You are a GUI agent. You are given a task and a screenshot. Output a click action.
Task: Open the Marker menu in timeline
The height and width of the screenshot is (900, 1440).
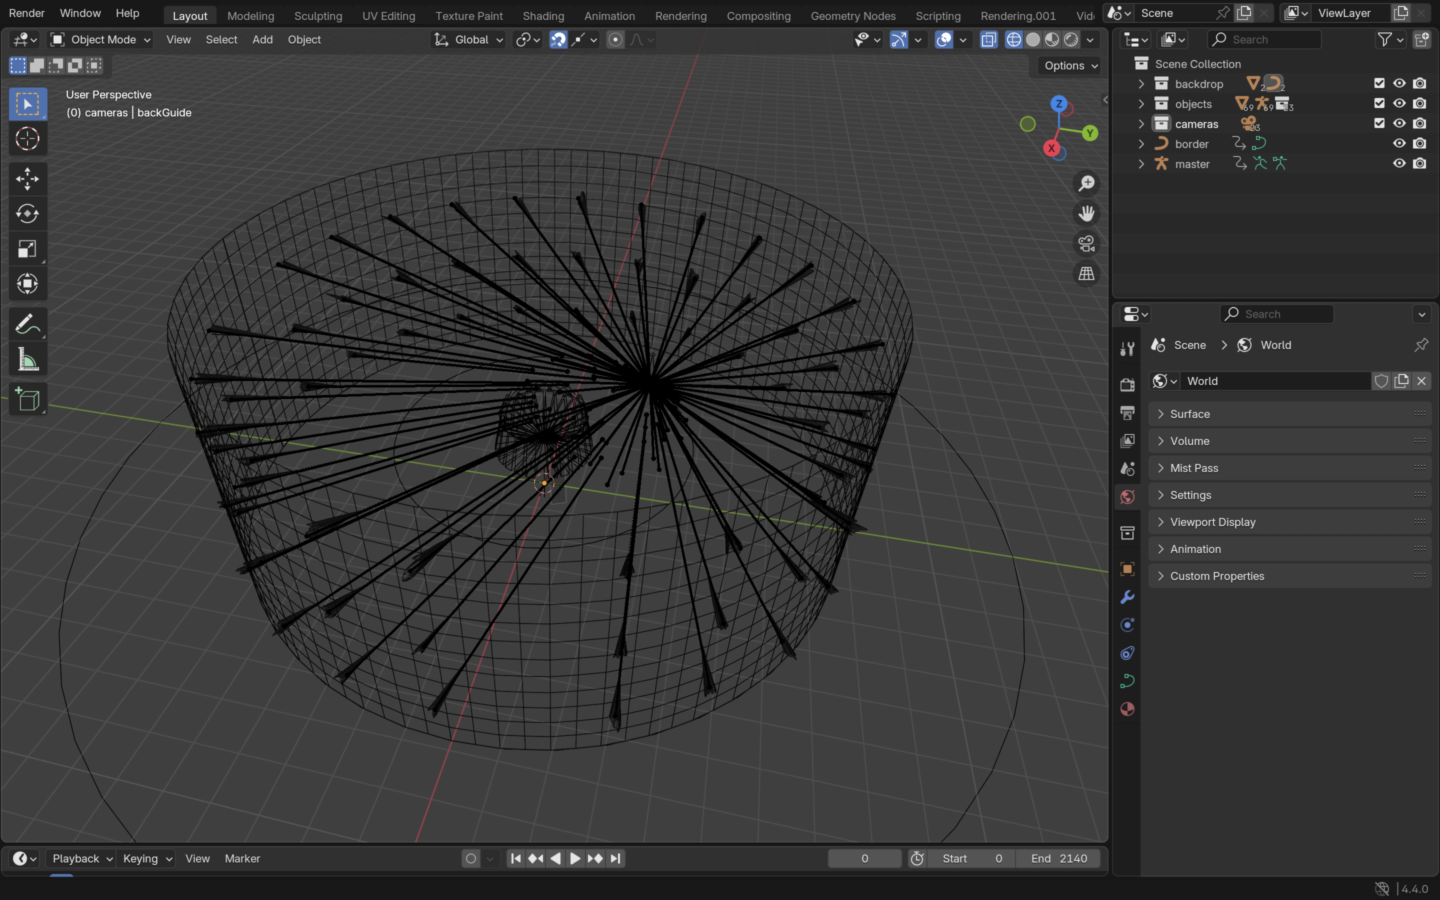coord(242,859)
